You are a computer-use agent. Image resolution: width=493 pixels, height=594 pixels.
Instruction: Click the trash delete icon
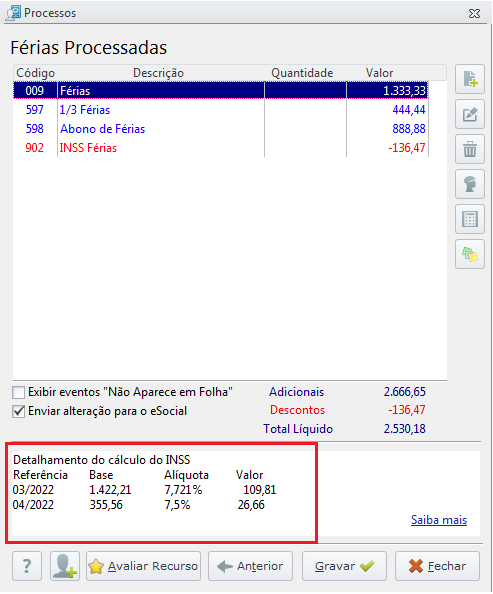click(x=470, y=149)
